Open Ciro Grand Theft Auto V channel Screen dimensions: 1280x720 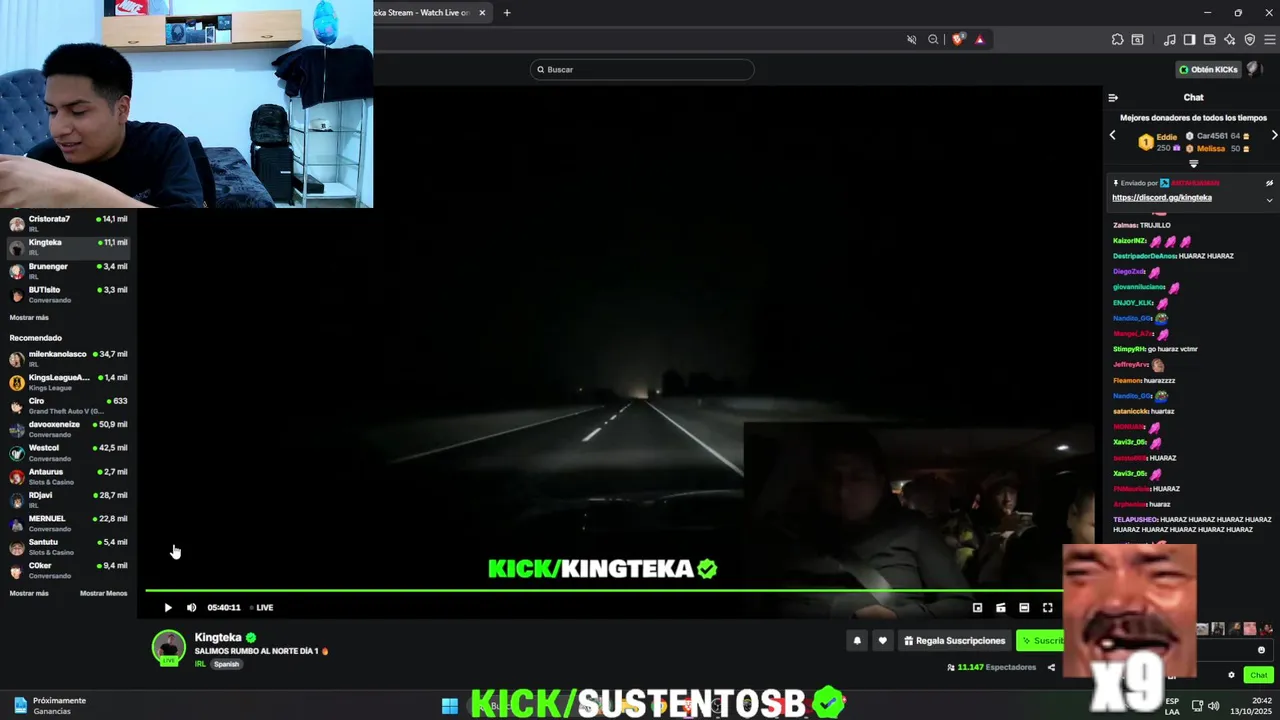click(68, 405)
